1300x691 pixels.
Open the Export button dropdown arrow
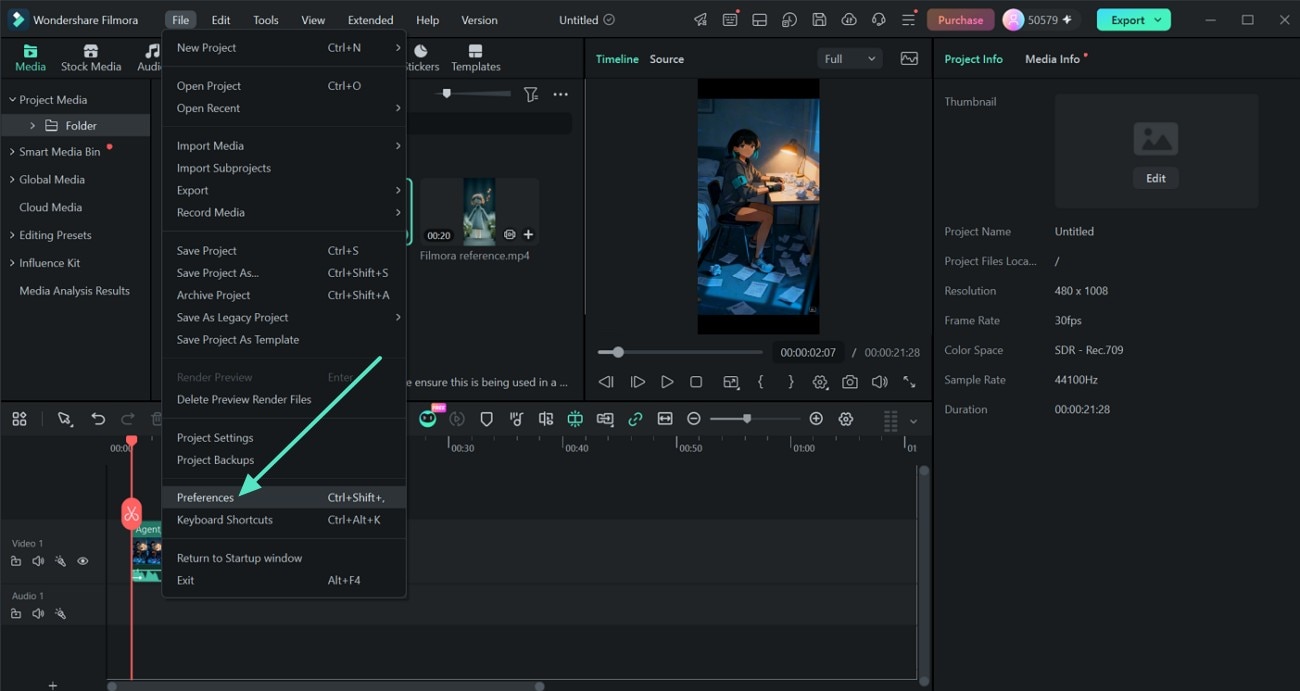point(1158,20)
